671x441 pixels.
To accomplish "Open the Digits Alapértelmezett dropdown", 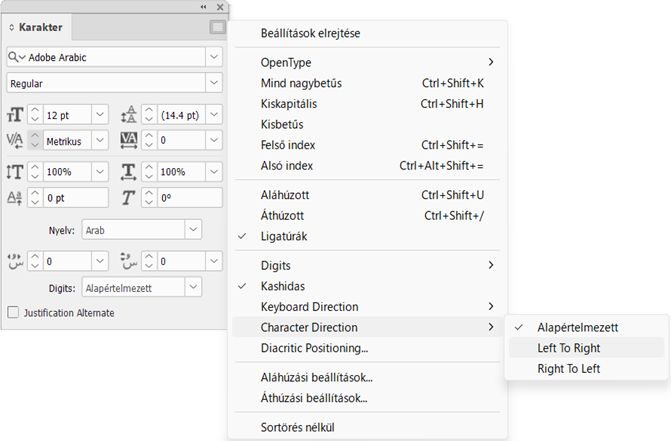I will 193,287.
